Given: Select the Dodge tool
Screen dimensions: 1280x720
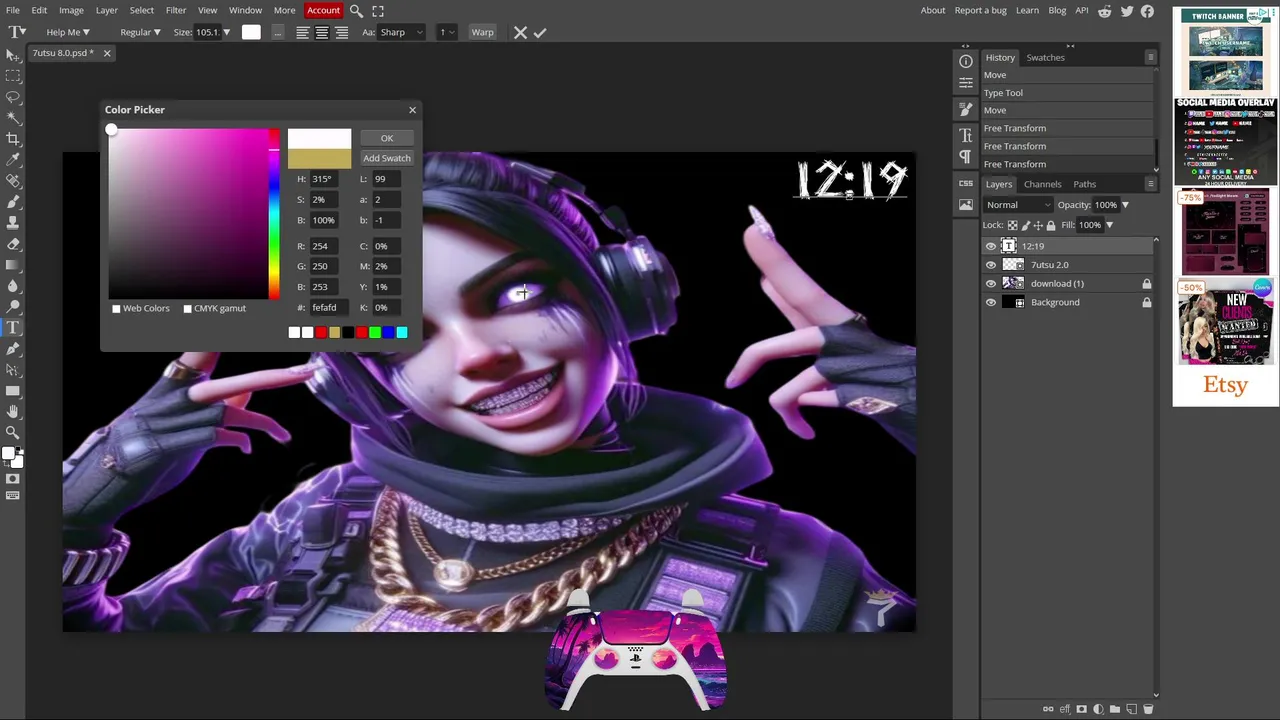Looking at the screenshot, I should (x=13, y=307).
